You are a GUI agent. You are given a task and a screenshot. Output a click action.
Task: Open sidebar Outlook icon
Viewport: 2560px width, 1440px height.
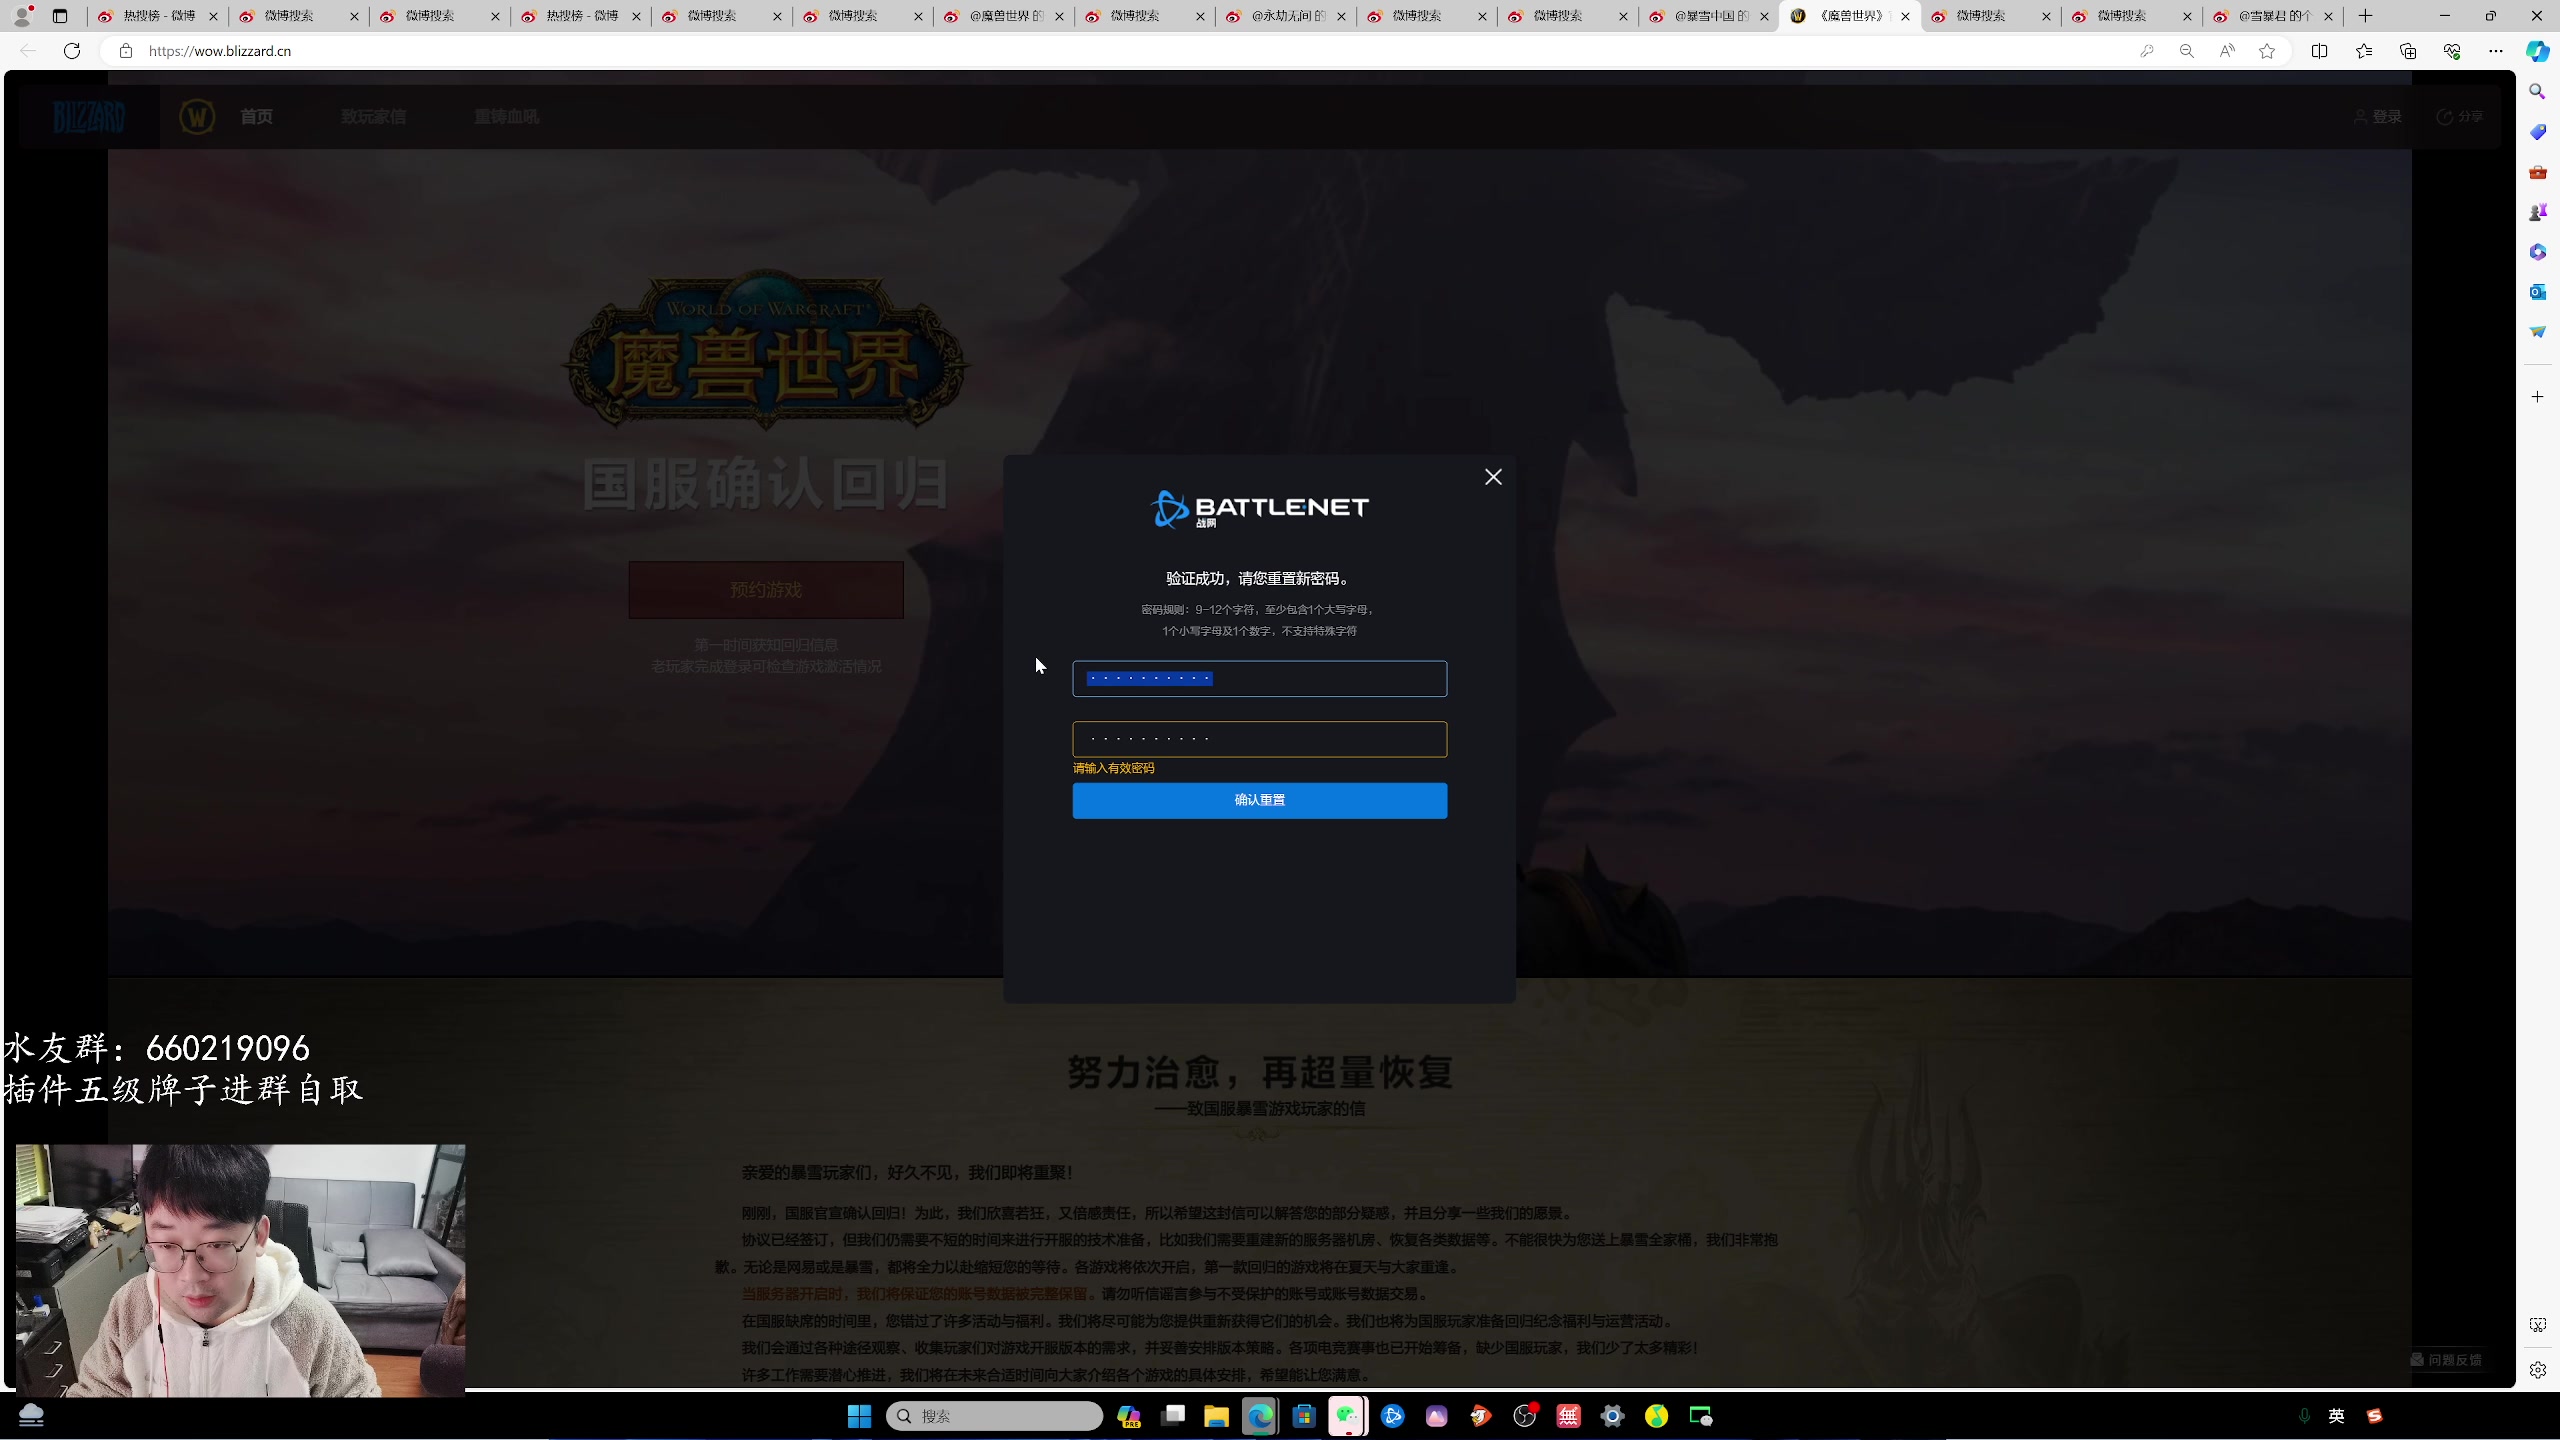pos(2538,292)
